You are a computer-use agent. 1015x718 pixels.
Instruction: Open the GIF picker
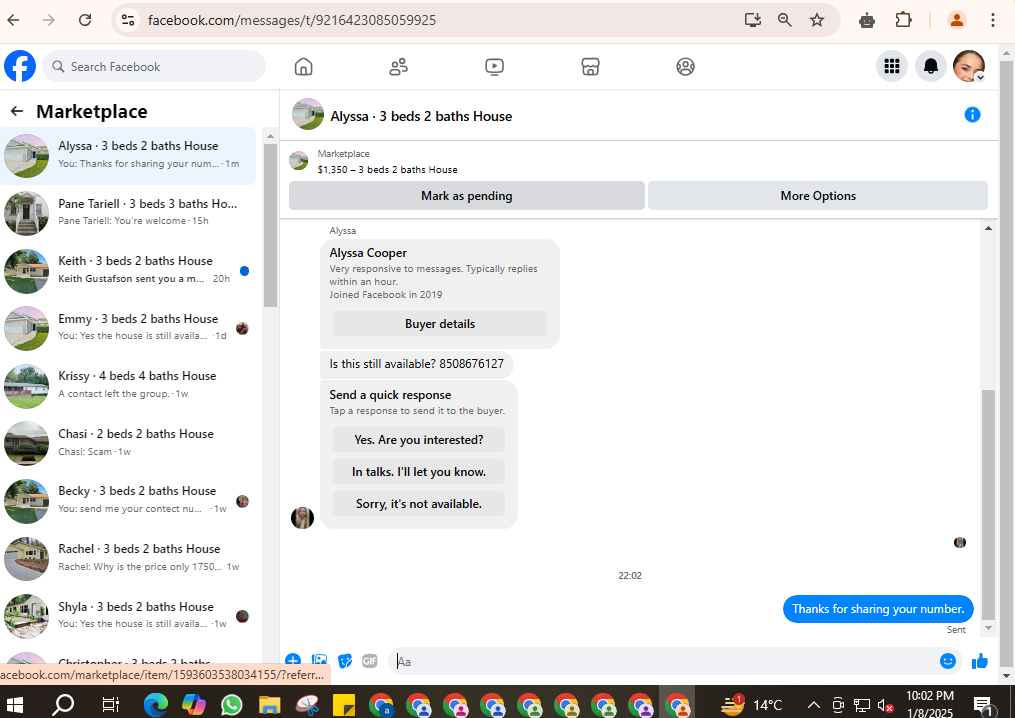coord(370,660)
